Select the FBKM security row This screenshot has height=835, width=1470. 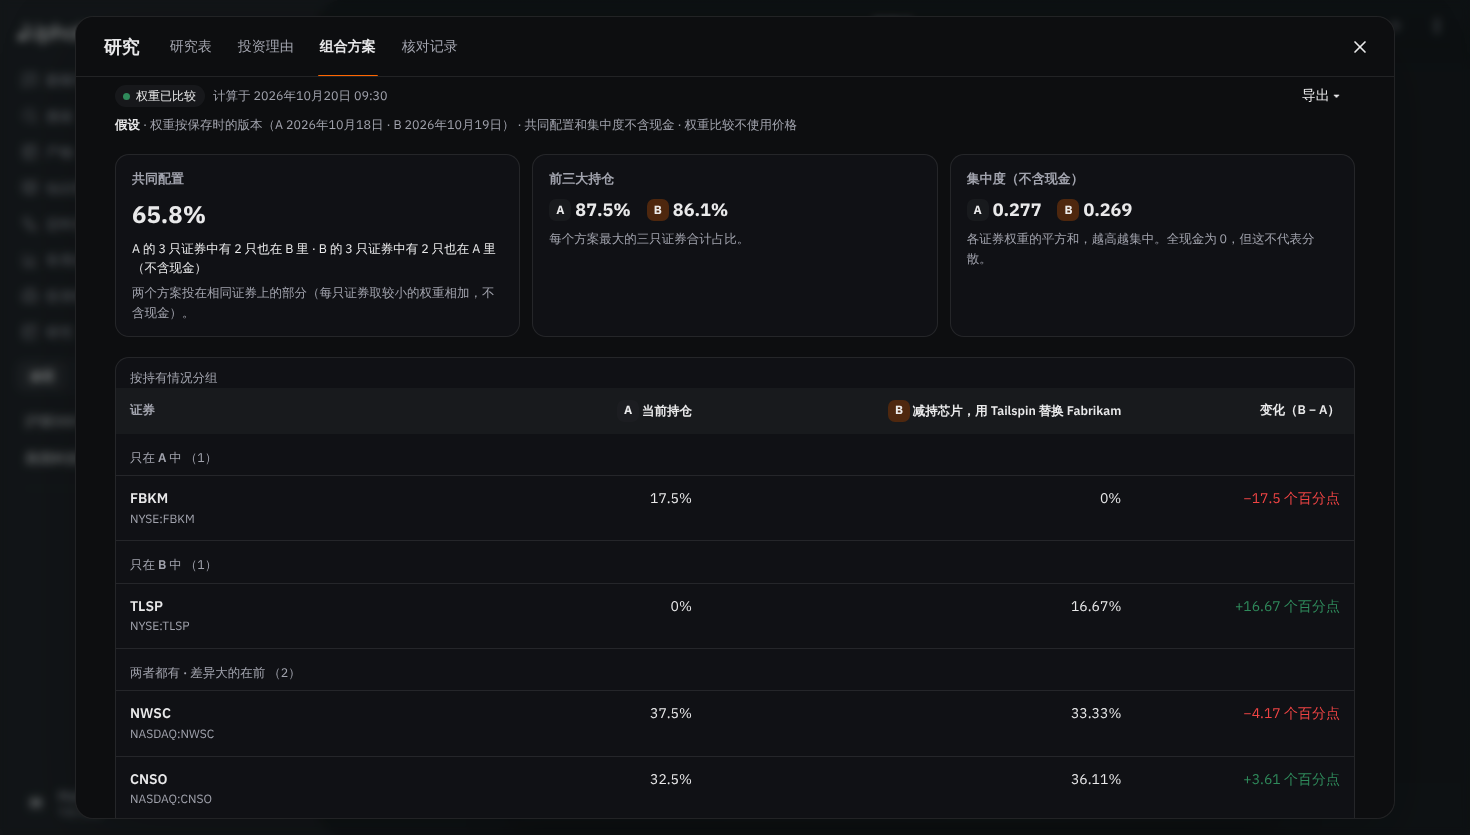click(735, 508)
